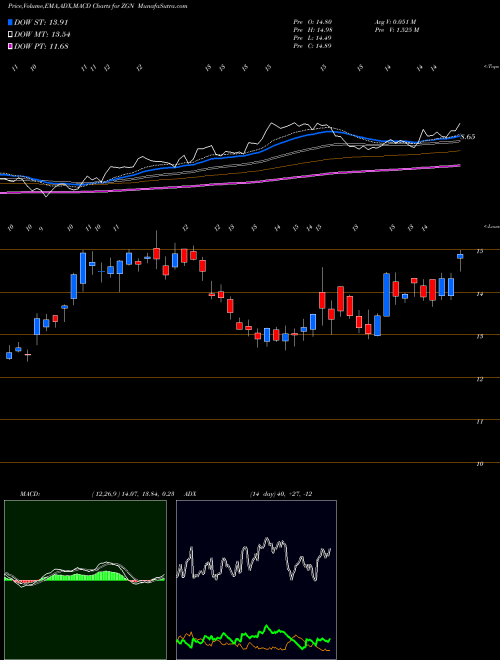Viewport: 500px width, 660px height.
Task: Click the price axis label 14
Action: pyautogui.click(x=479, y=294)
